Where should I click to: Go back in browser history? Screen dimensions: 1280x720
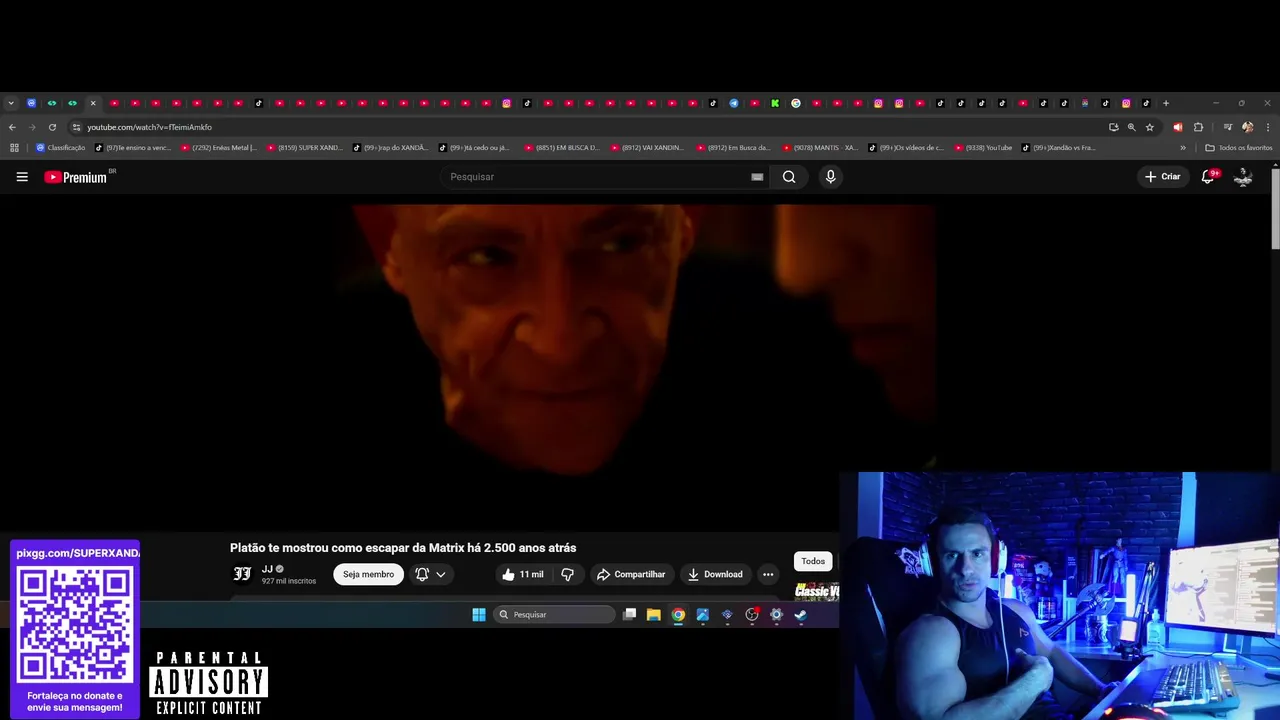pyautogui.click(x=12, y=127)
